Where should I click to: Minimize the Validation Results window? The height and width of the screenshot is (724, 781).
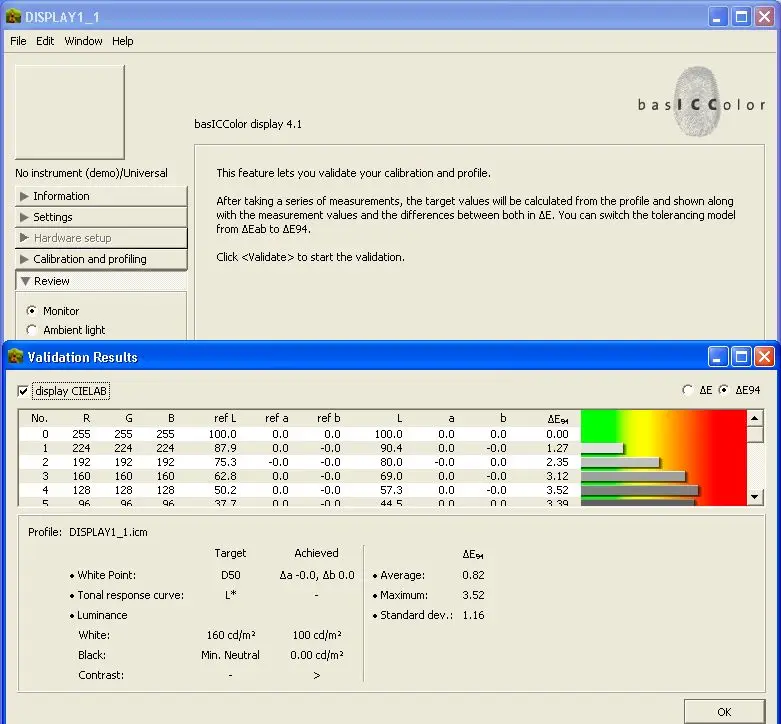click(x=717, y=357)
